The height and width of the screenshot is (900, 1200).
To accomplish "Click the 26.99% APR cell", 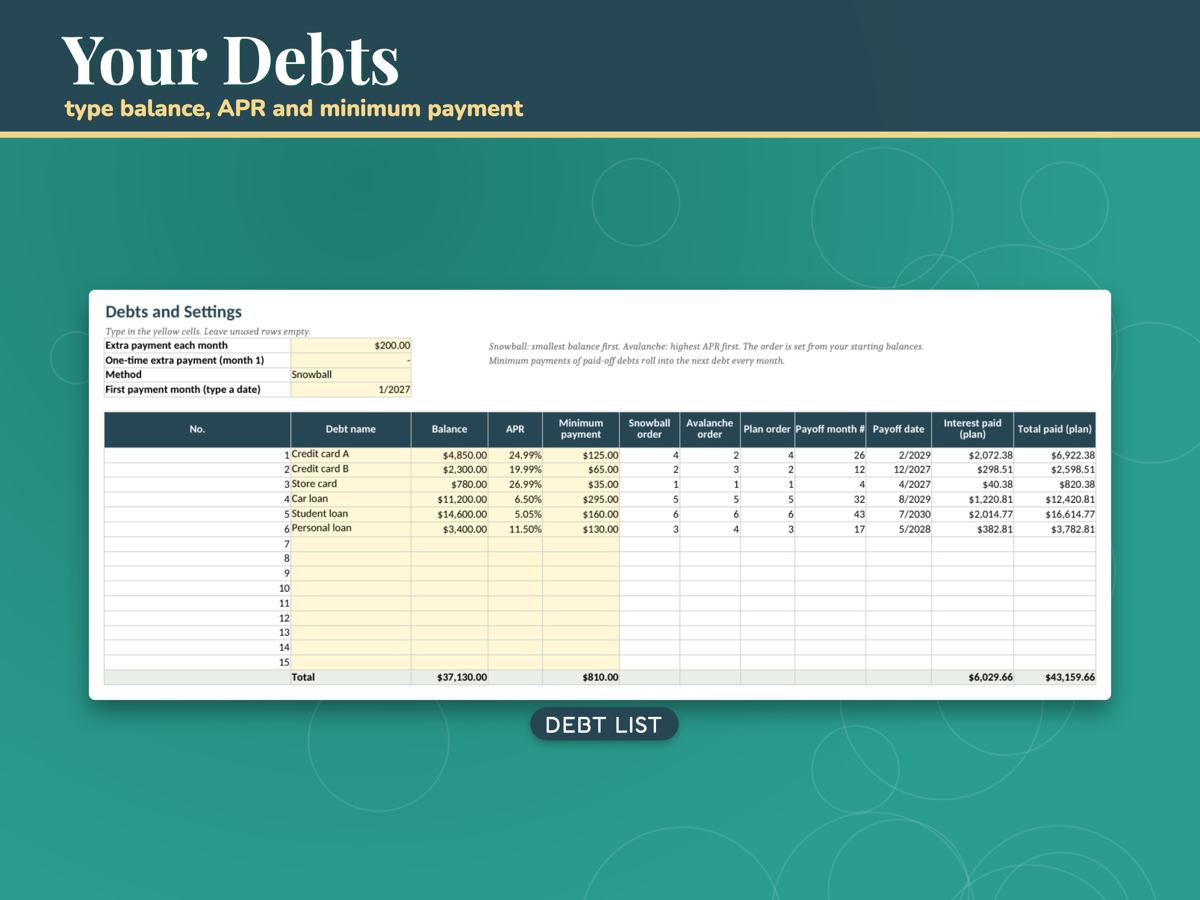I will click(515, 484).
